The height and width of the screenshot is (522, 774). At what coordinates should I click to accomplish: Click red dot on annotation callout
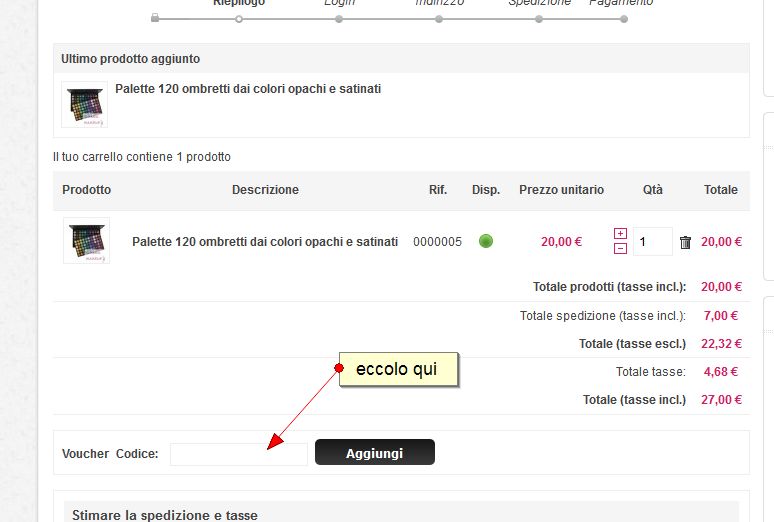[339, 368]
